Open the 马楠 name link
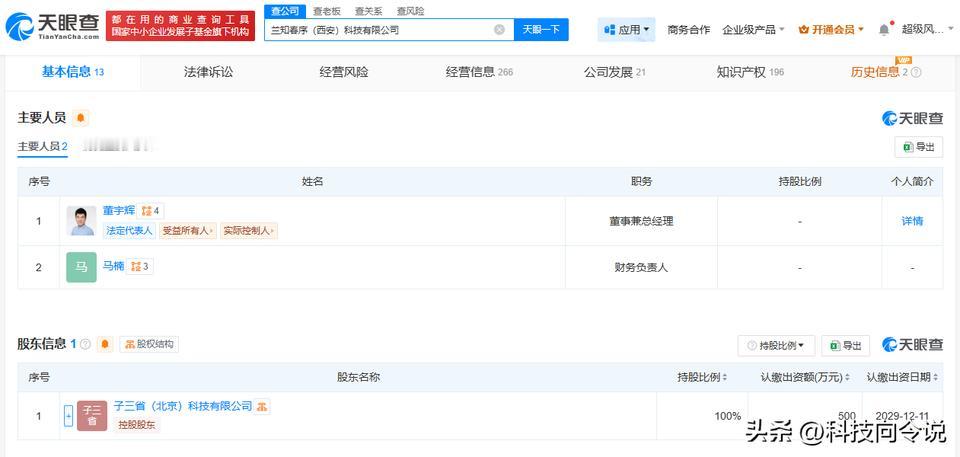This screenshot has height=457, width=960. click(x=113, y=266)
